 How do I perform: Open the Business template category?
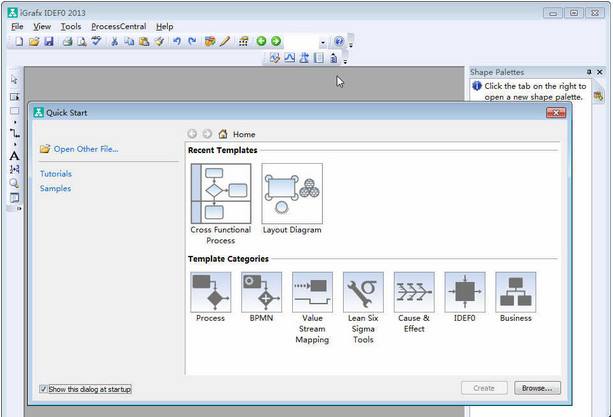click(516, 297)
